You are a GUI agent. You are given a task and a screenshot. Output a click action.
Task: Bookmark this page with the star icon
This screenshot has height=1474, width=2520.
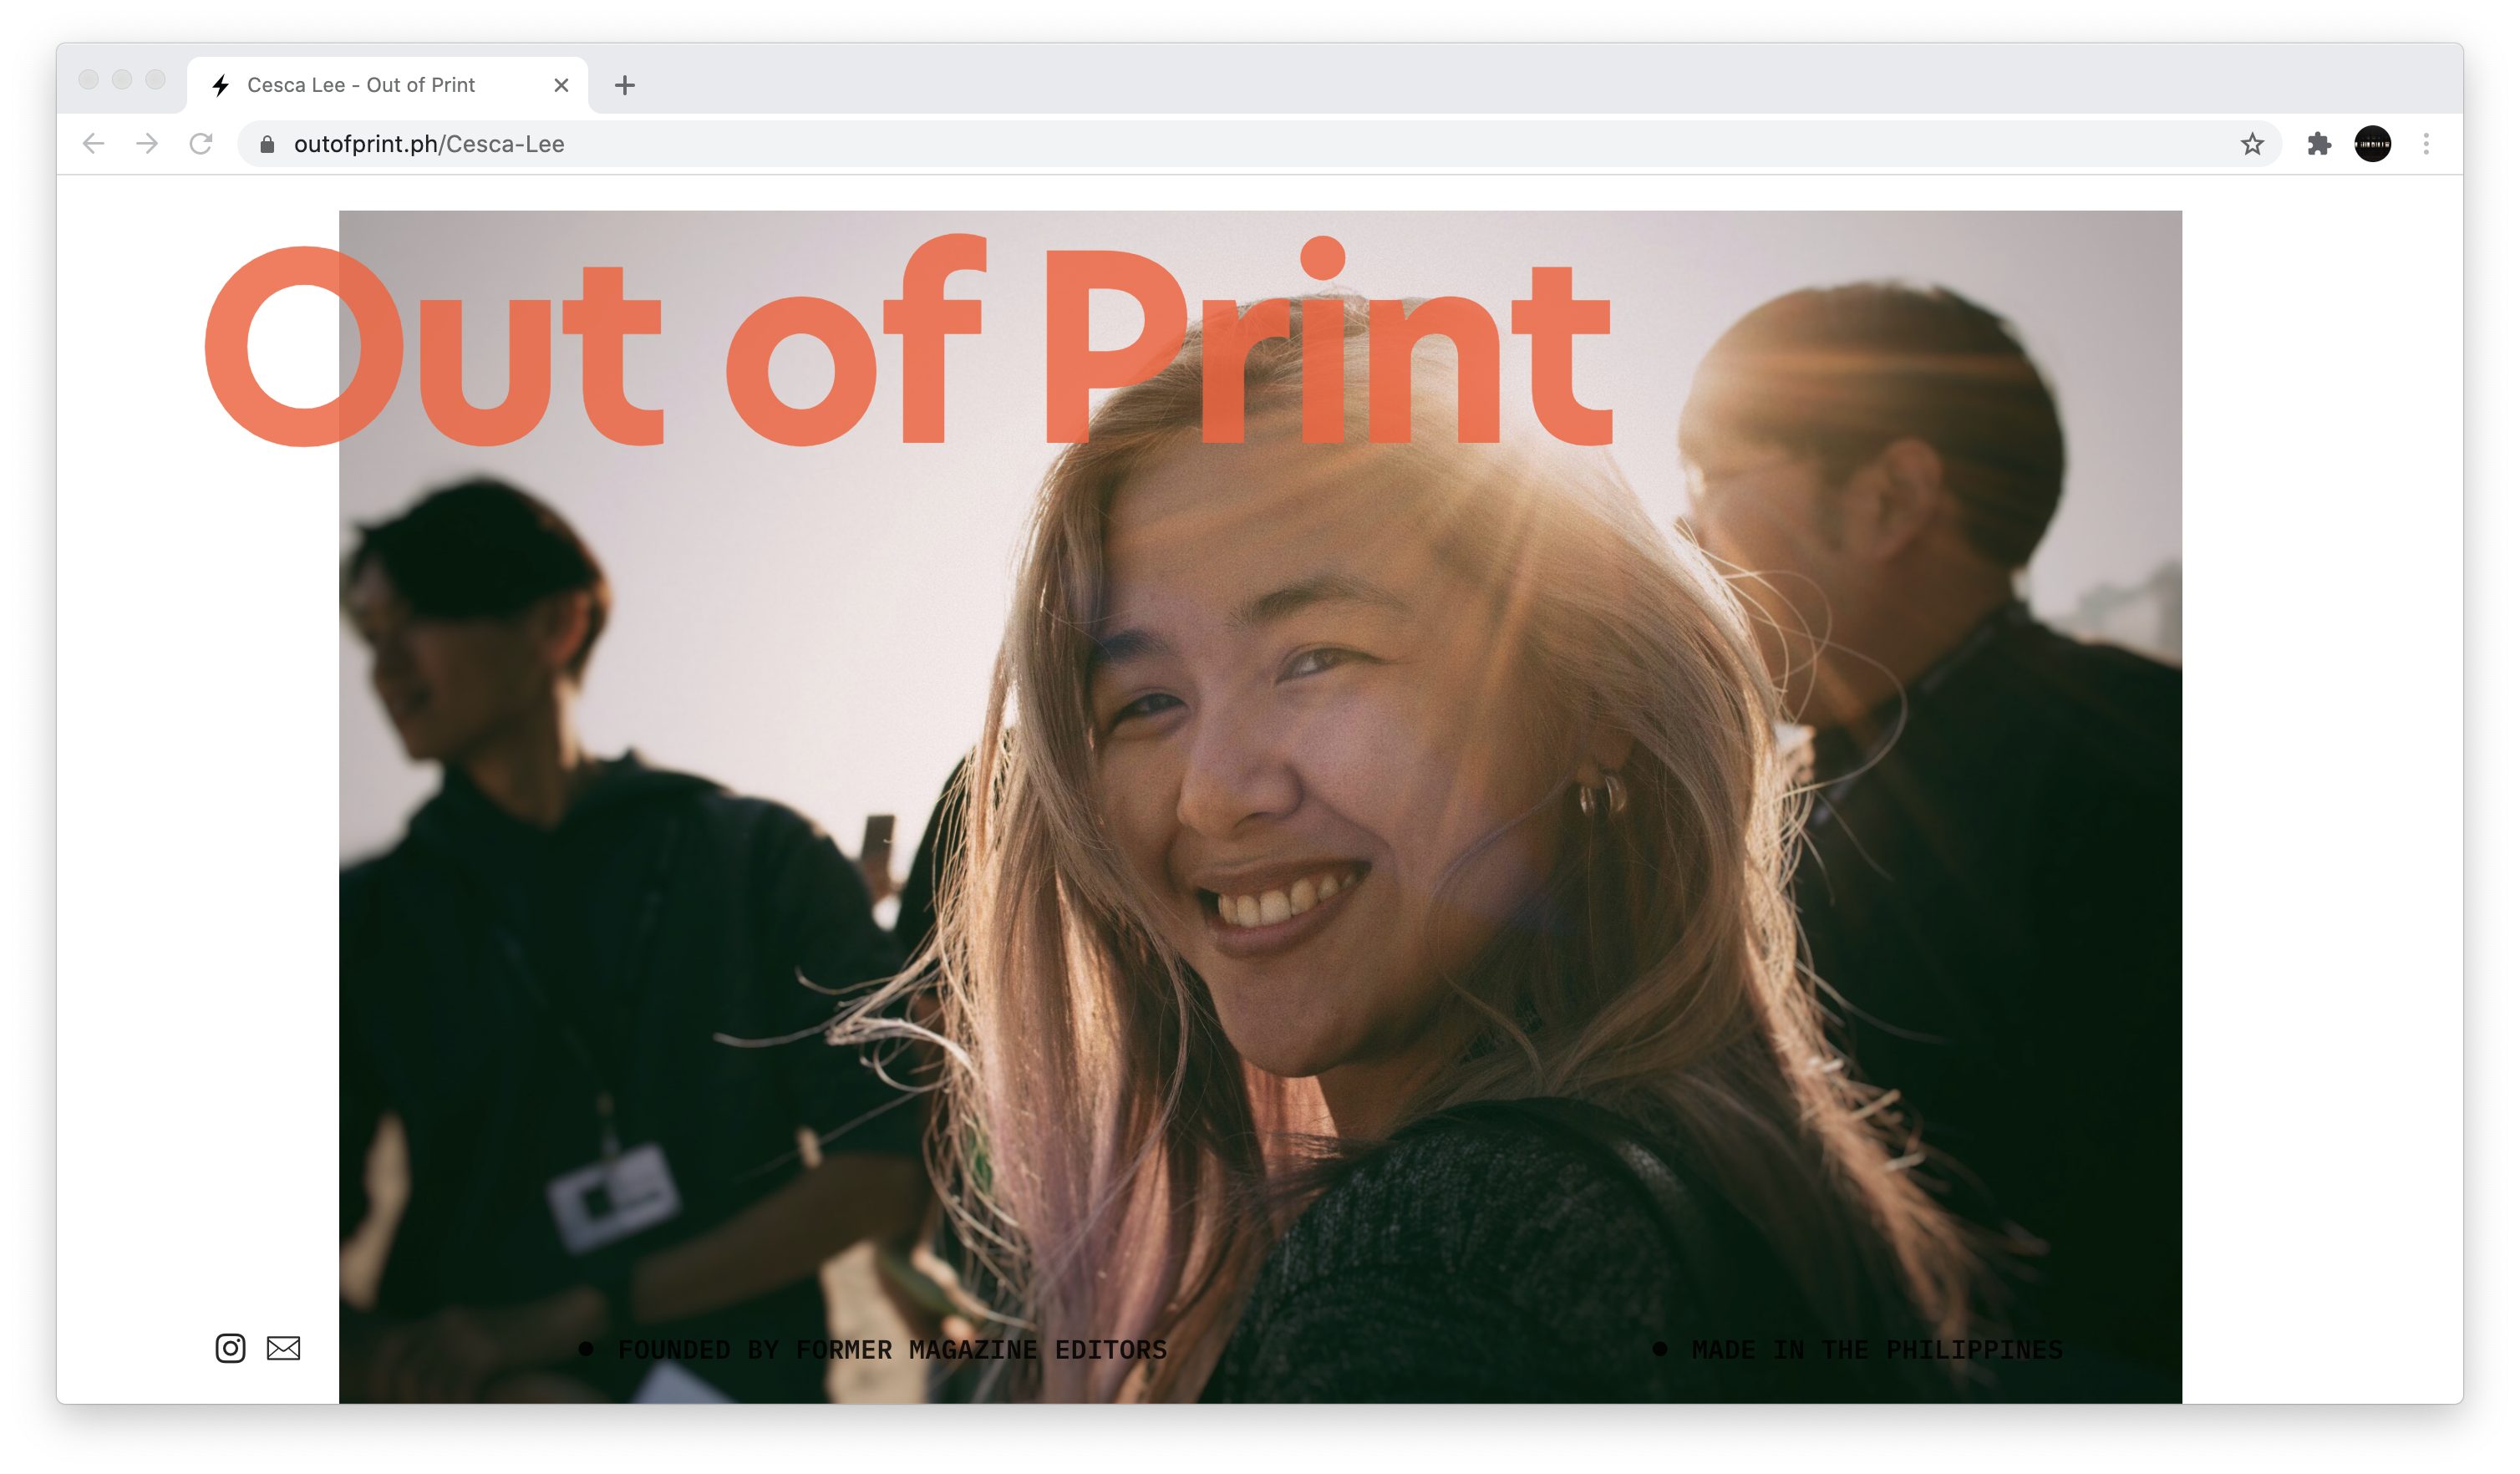(x=2251, y=144)
